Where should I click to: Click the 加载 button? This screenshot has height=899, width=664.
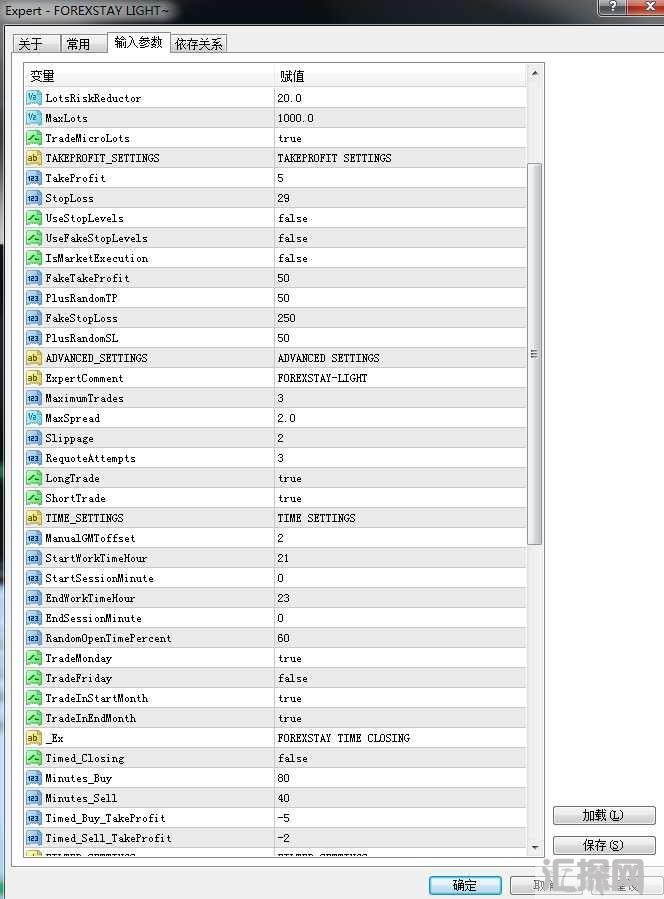tap(603, 815)
